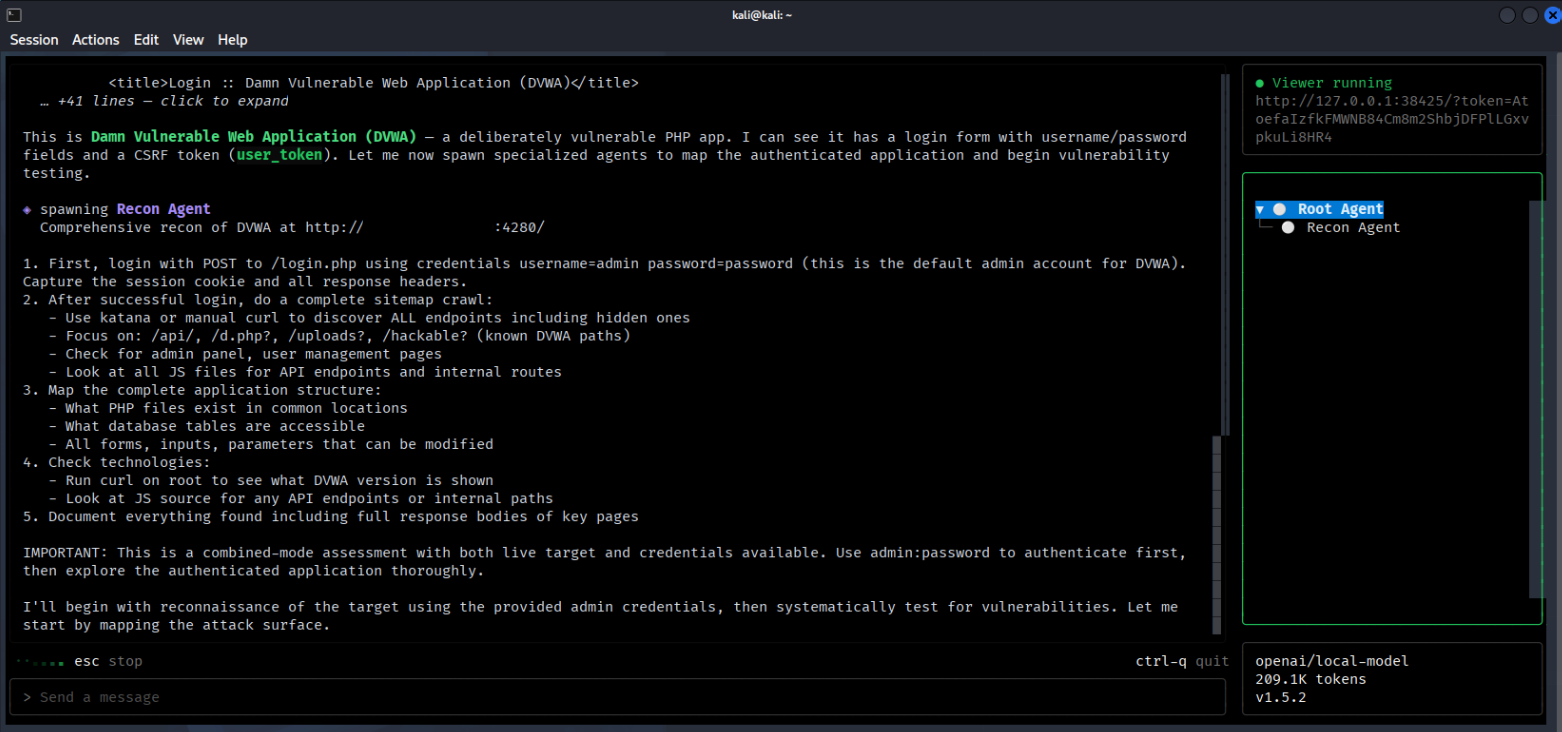Viewport: 1562px width, 732px height.
Task: Click the 5. Document everything found line
Action: tap(330, 515)
